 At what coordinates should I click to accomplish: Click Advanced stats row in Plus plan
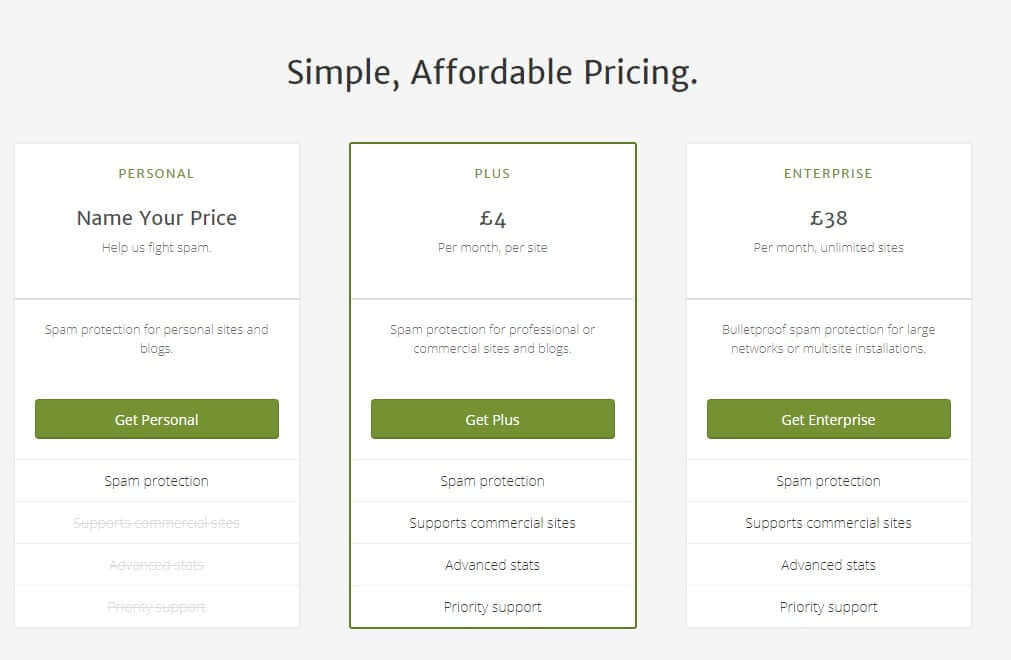pyautogui.click(x=493, y=565)
